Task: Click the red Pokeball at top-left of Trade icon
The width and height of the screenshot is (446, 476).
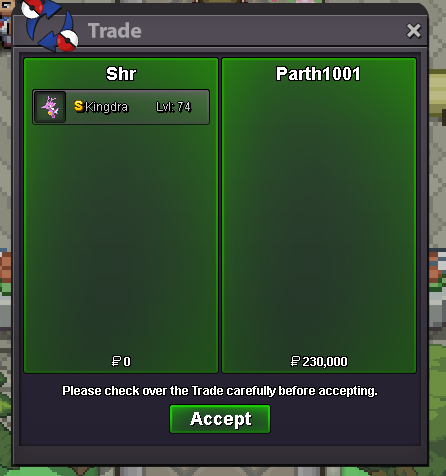Action: [x=32, y=8]
